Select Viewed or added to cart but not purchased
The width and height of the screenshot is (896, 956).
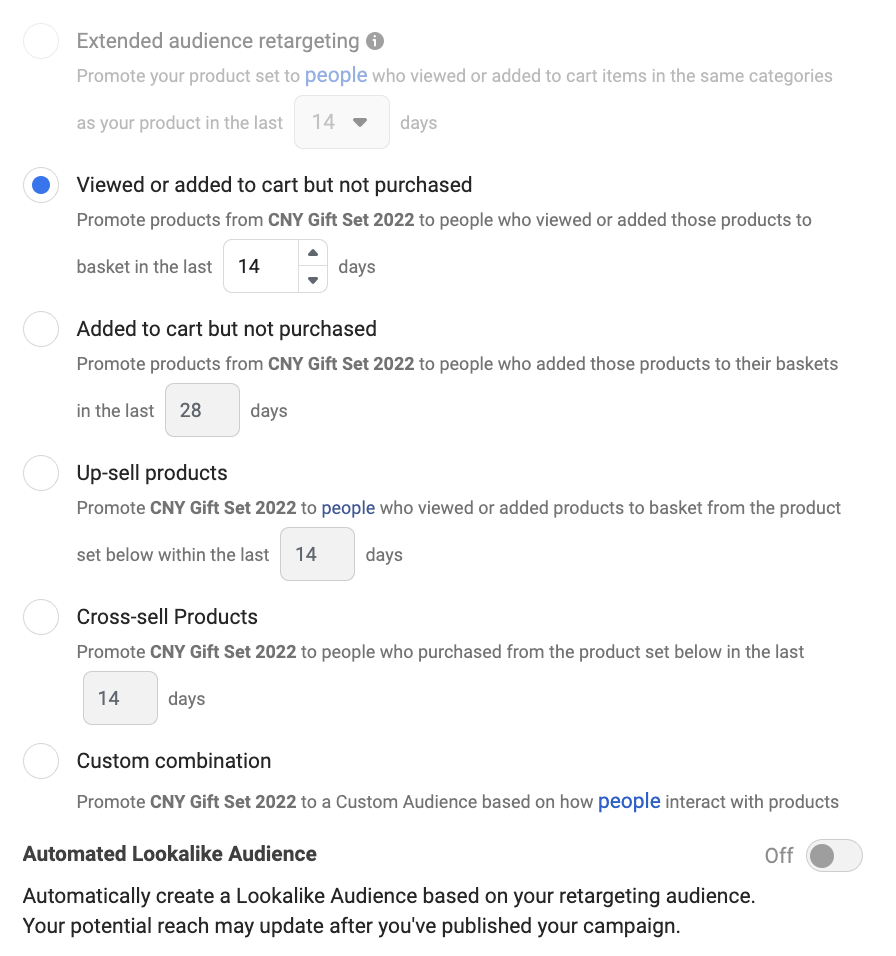(40, 185)
